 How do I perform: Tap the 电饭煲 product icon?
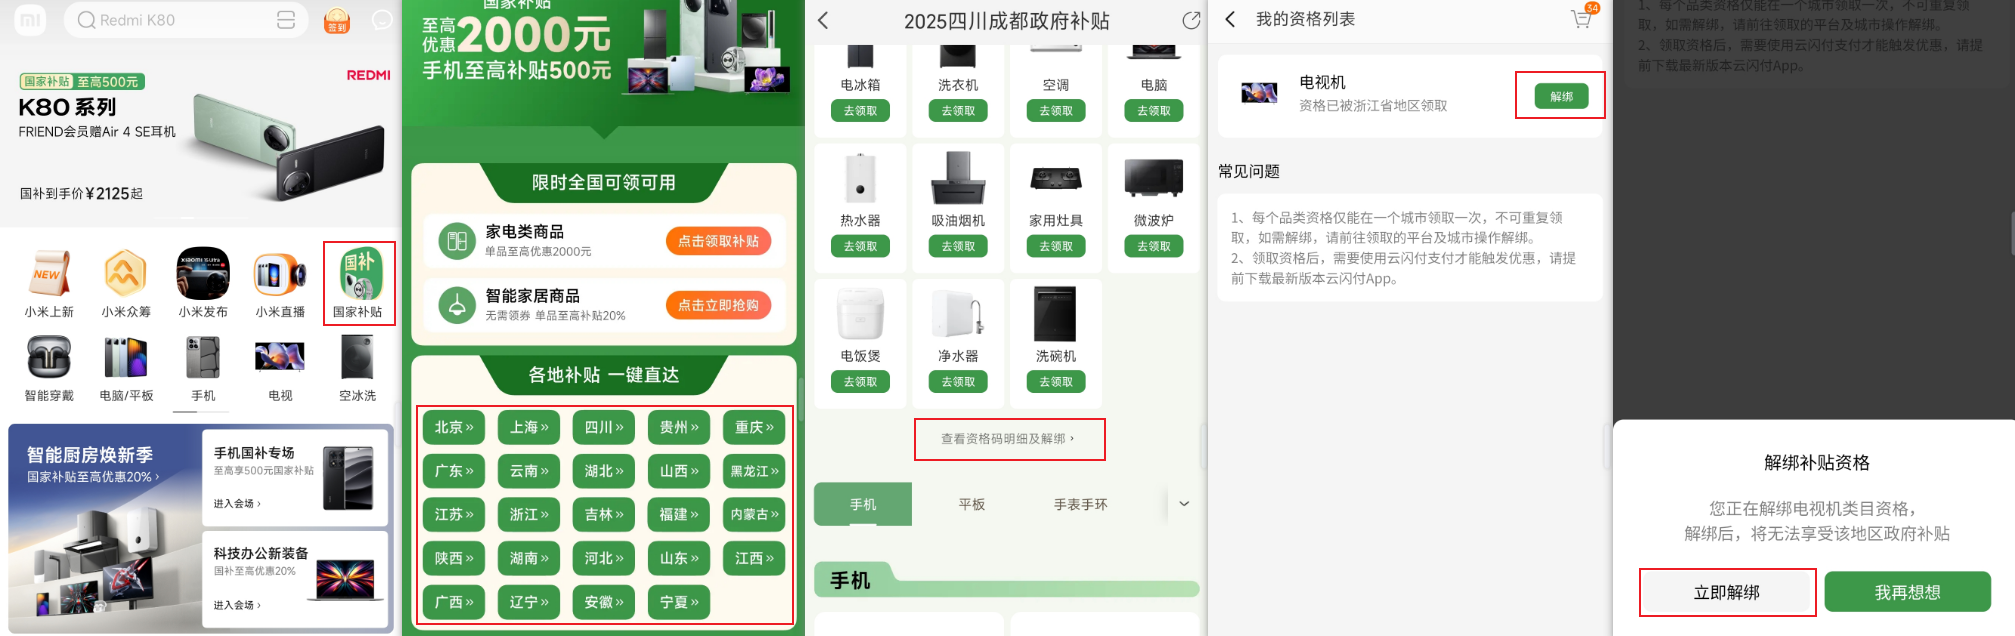[x=860, y=314]
